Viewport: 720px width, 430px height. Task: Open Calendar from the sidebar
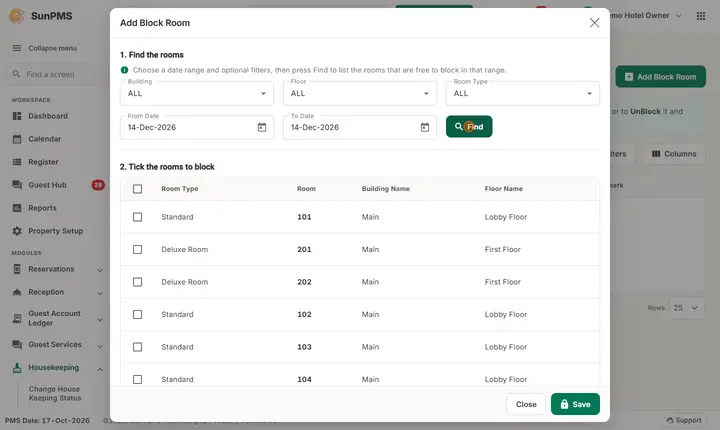click(45, 139)
